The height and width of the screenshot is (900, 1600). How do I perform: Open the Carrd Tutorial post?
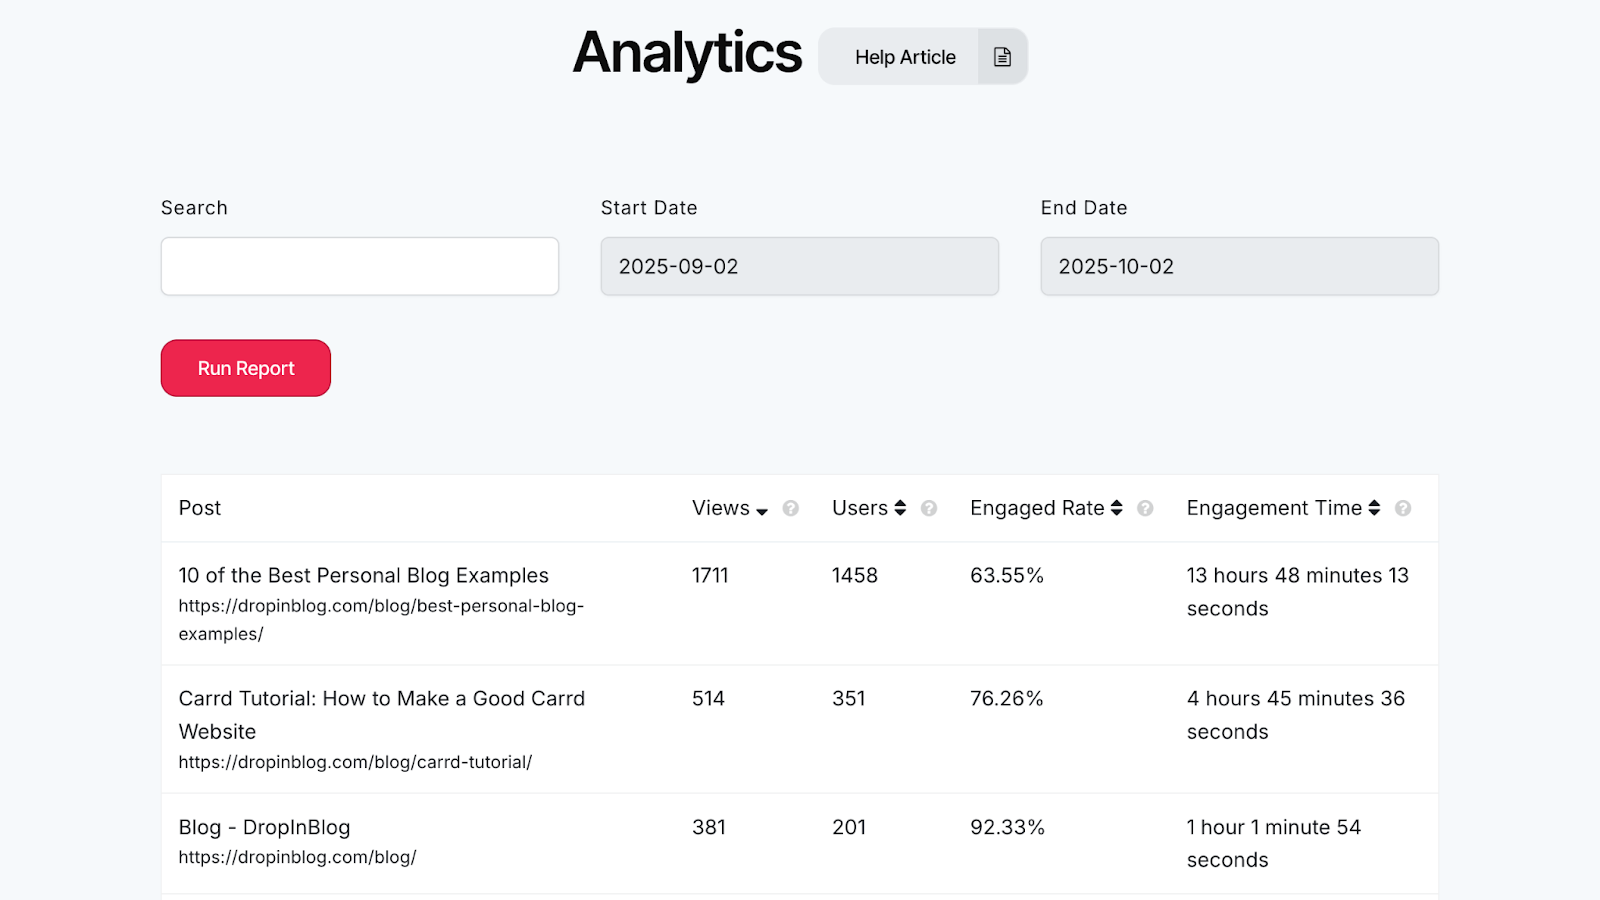[381, 714]
